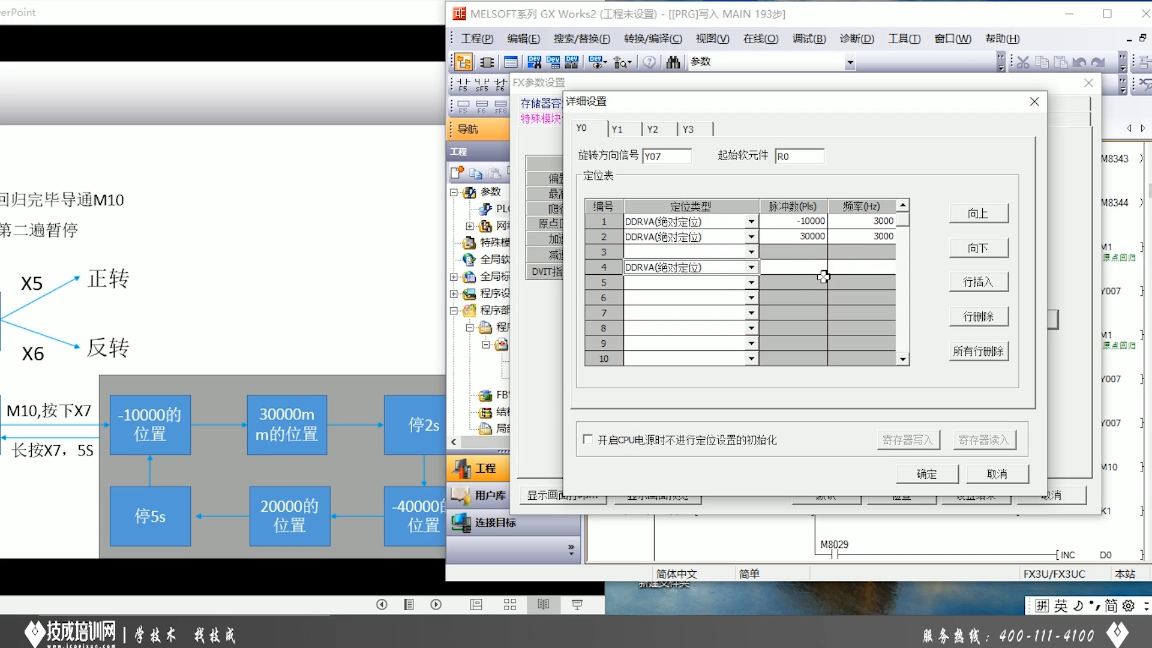Expand the 全局标 tree node in project panel

[x=454, y=277]
